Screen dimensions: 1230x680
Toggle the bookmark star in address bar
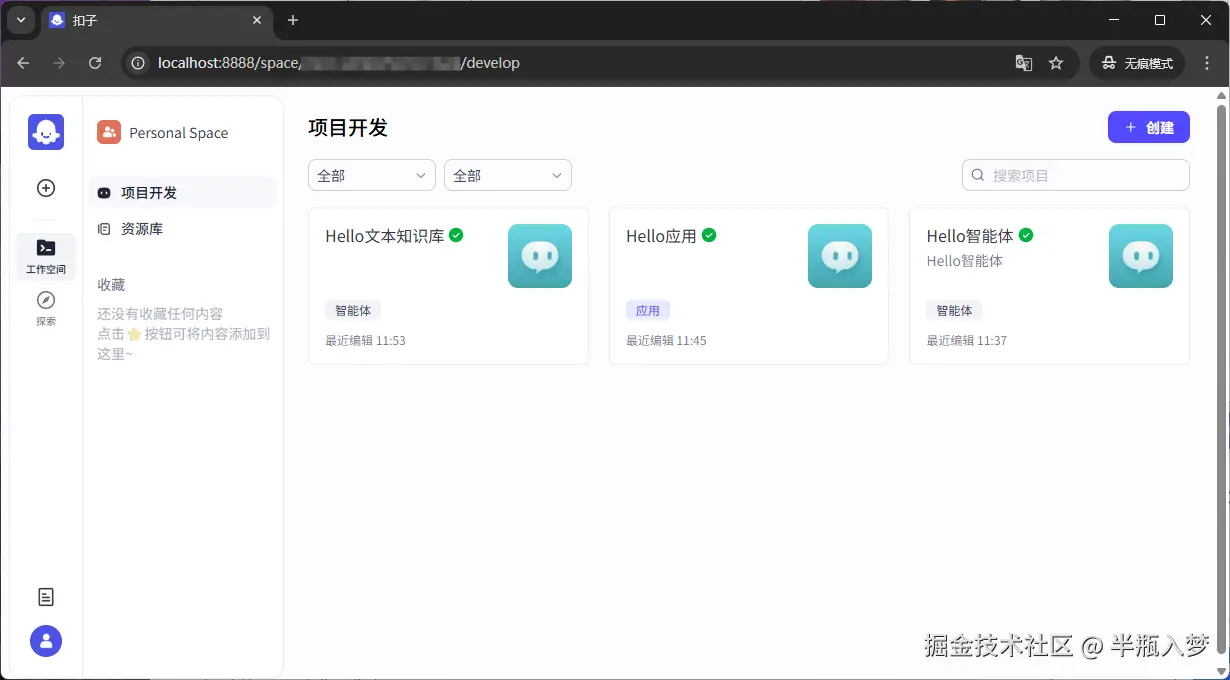(1056, 62)
